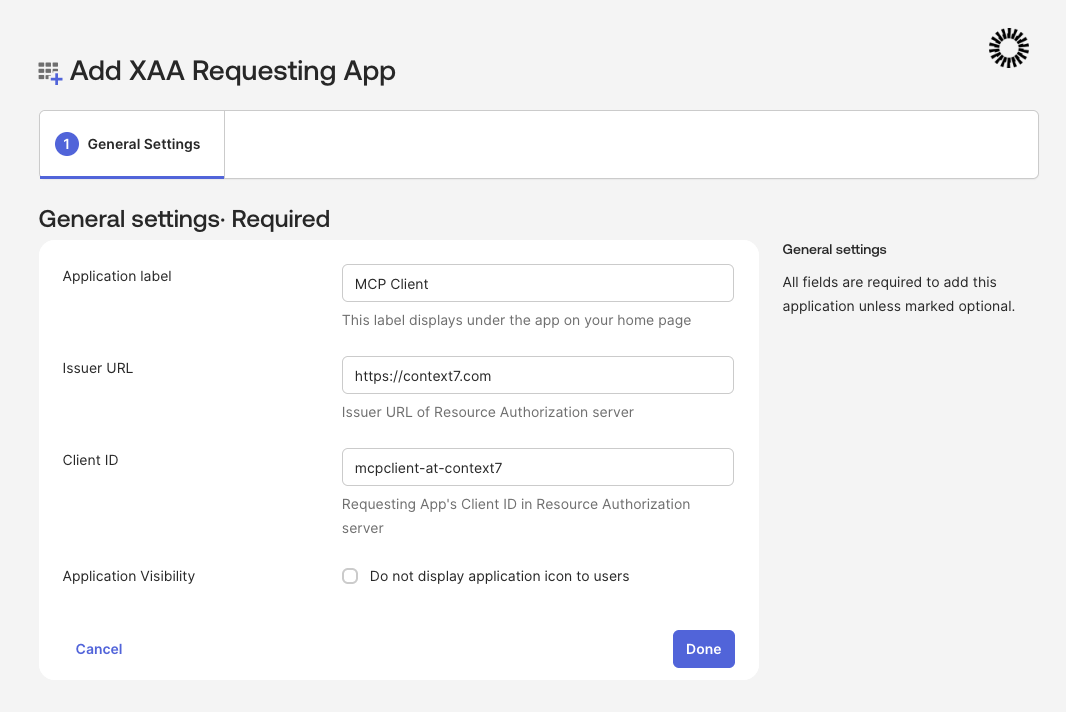Viewport: 1066px width, 712px height.
Task: Click the Done button
Action: [704, 649]
